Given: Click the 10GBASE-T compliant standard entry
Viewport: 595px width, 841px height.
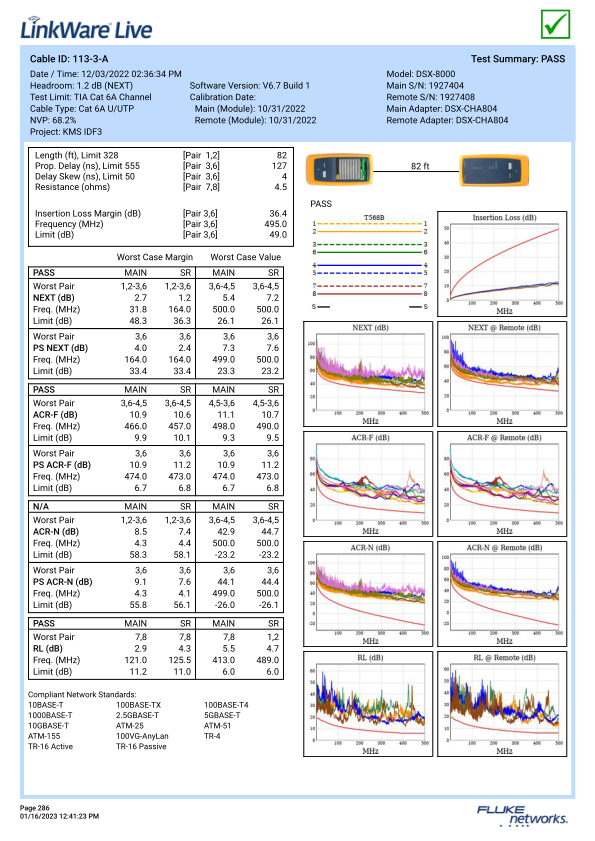Looking at the screenshot, I should click(48, 726).
